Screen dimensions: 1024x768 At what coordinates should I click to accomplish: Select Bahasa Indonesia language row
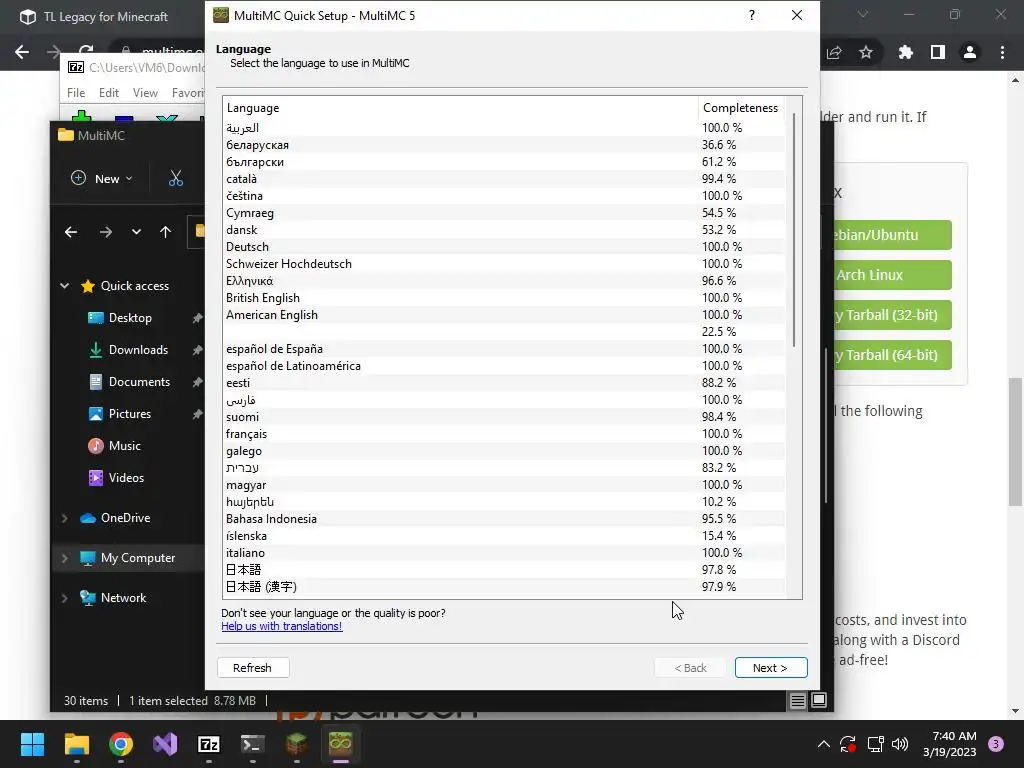coord(504,519)
